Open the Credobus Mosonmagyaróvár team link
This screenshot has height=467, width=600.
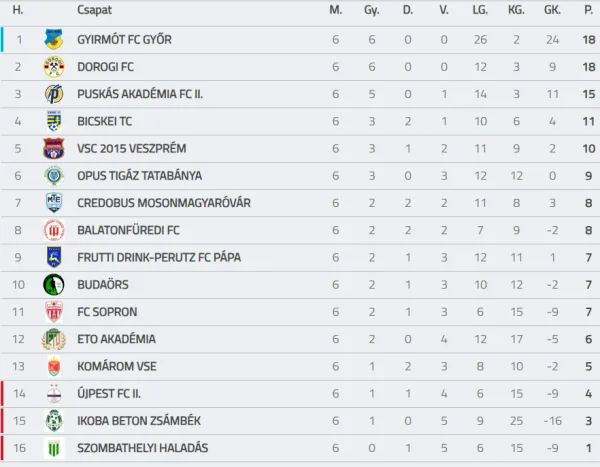coord(164,203)
